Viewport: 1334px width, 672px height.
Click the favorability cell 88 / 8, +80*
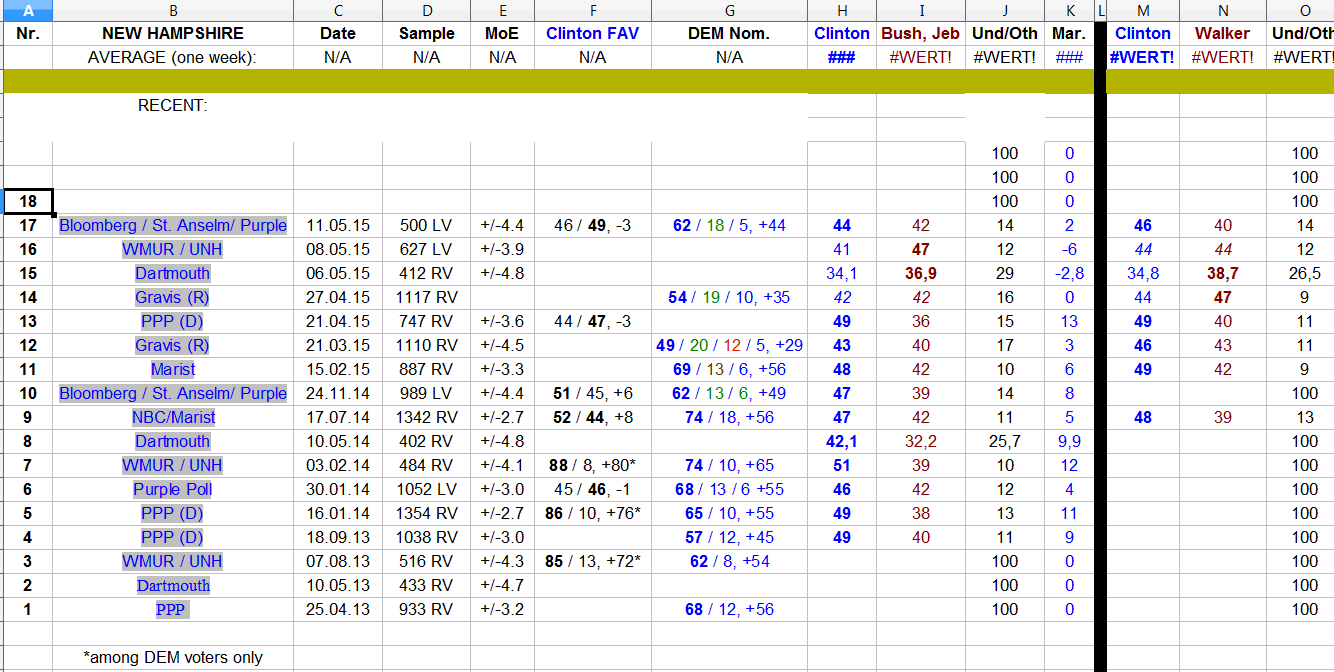(x=593, y=465)
